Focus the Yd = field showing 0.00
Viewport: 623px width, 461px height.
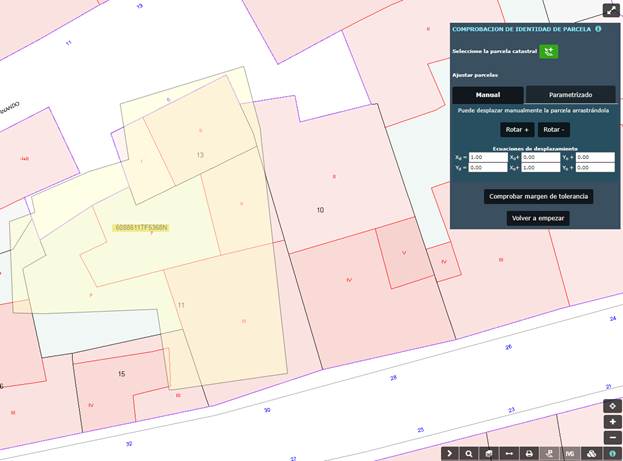[488, 168]
